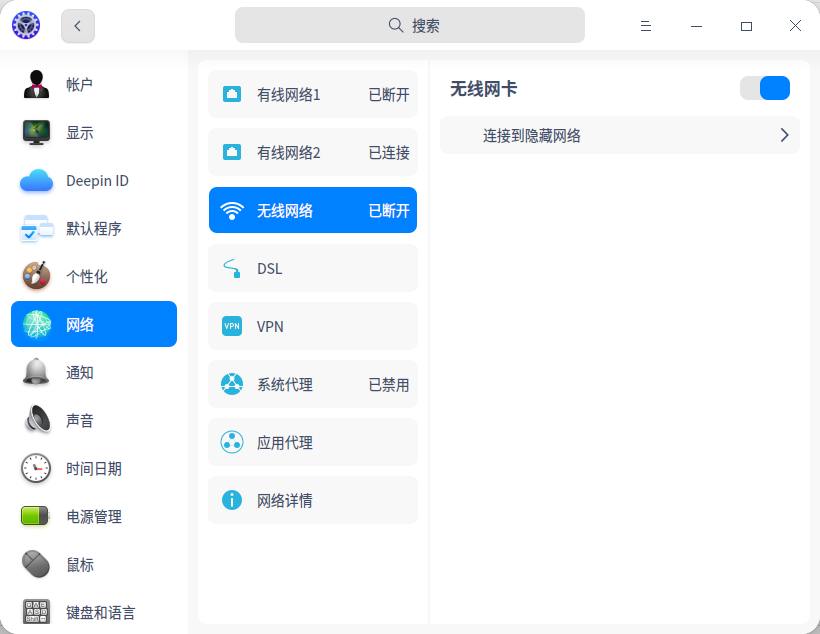Click the 应用代理 app proxy icon
This screenshot has height=634, width=820.
click(x=232, y=442)
